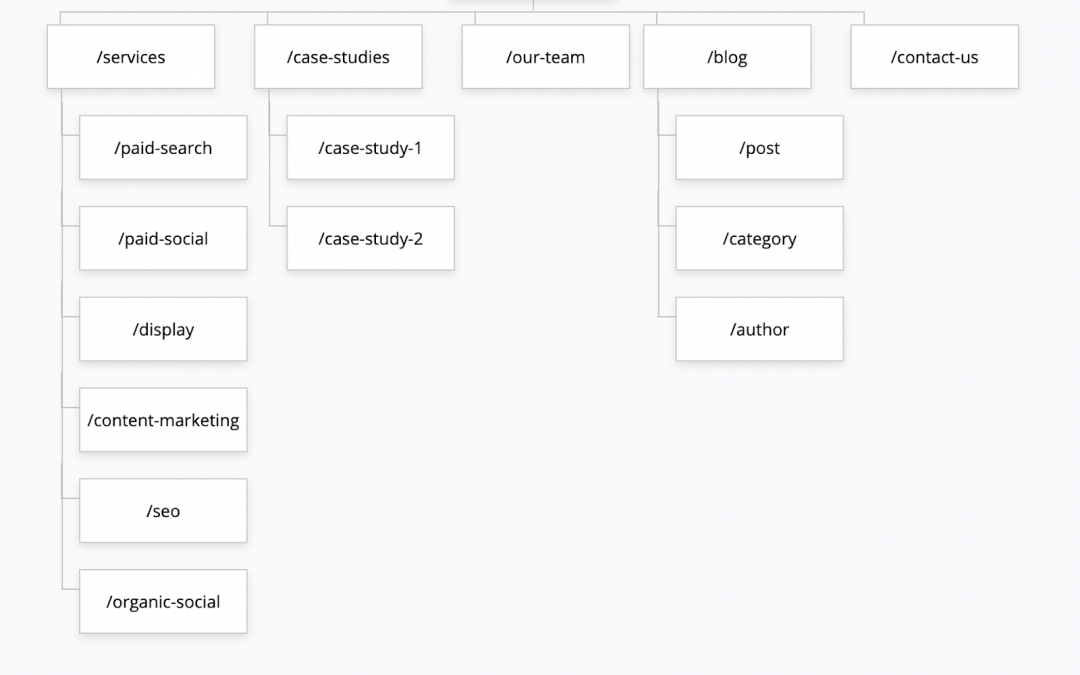Select the /post blog child node
Image resolution: width=1080 pixels, height=675 pixels.
tap(759, 148)
